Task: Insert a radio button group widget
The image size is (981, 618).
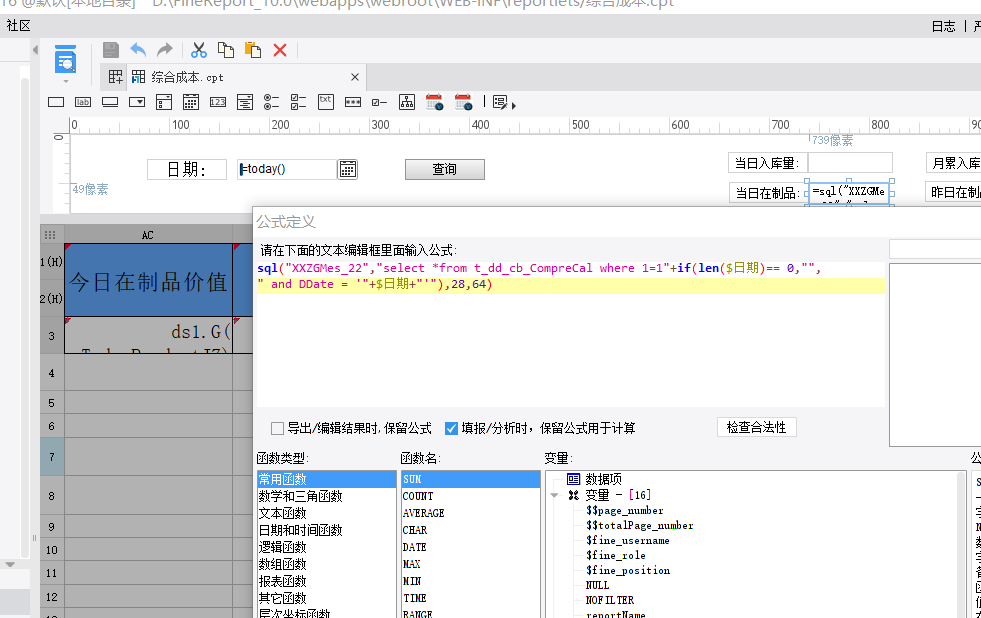Action: pyautogui.click(x=272, y=102)
